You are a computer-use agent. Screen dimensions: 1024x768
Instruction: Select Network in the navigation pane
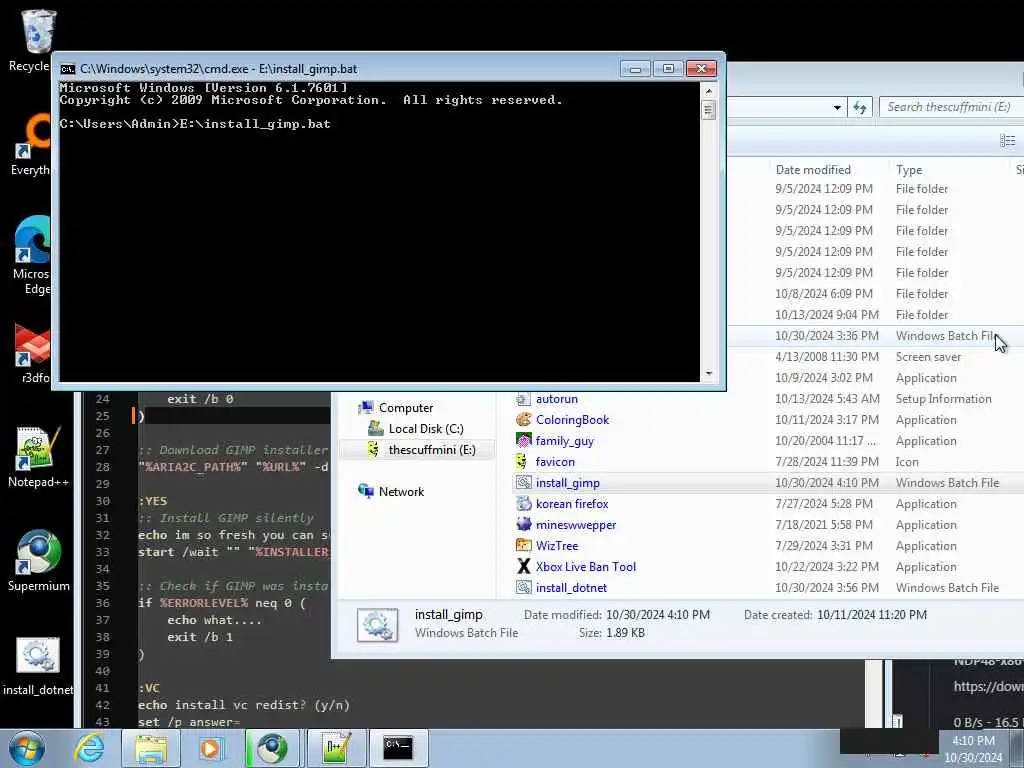[401, 491]
